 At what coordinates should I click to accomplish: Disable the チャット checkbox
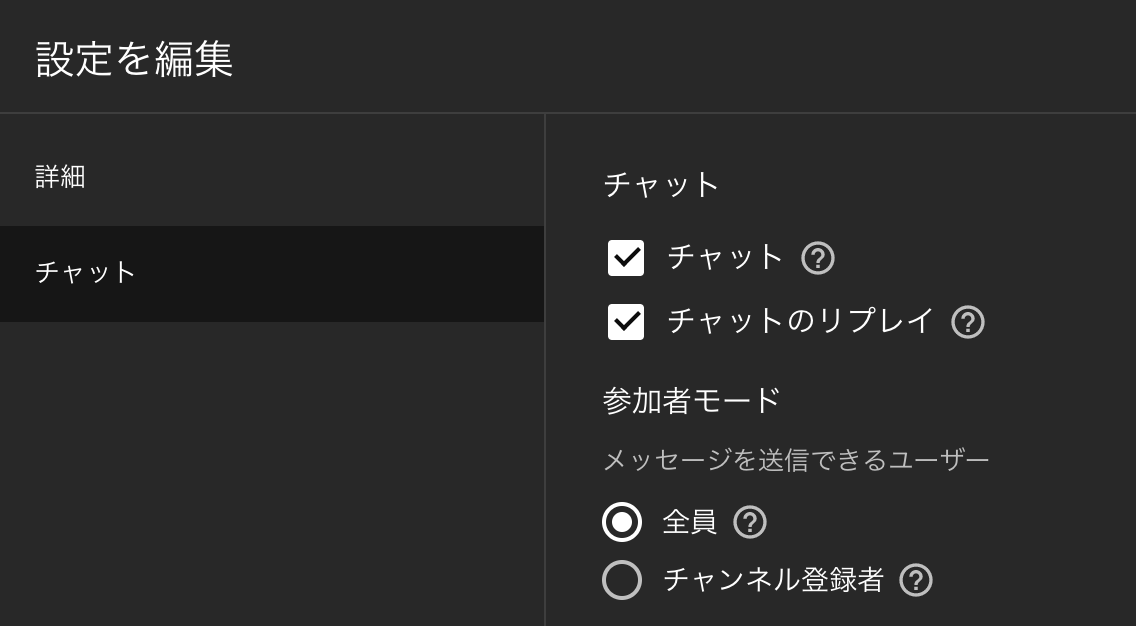click(x=625, y=258)
